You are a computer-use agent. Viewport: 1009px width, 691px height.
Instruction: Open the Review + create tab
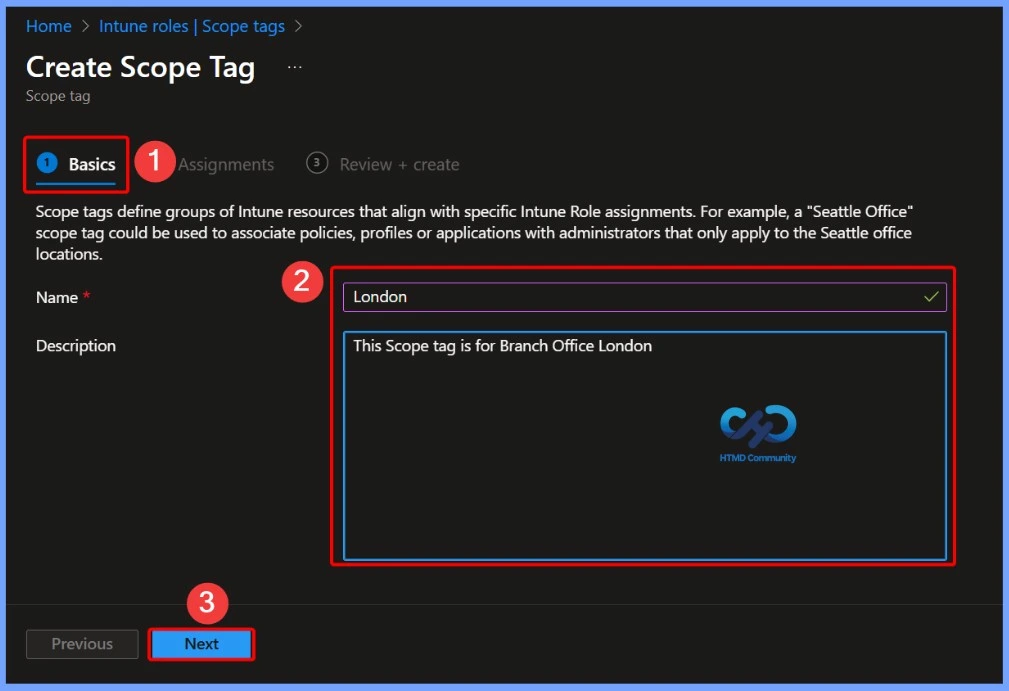[400, 164]
